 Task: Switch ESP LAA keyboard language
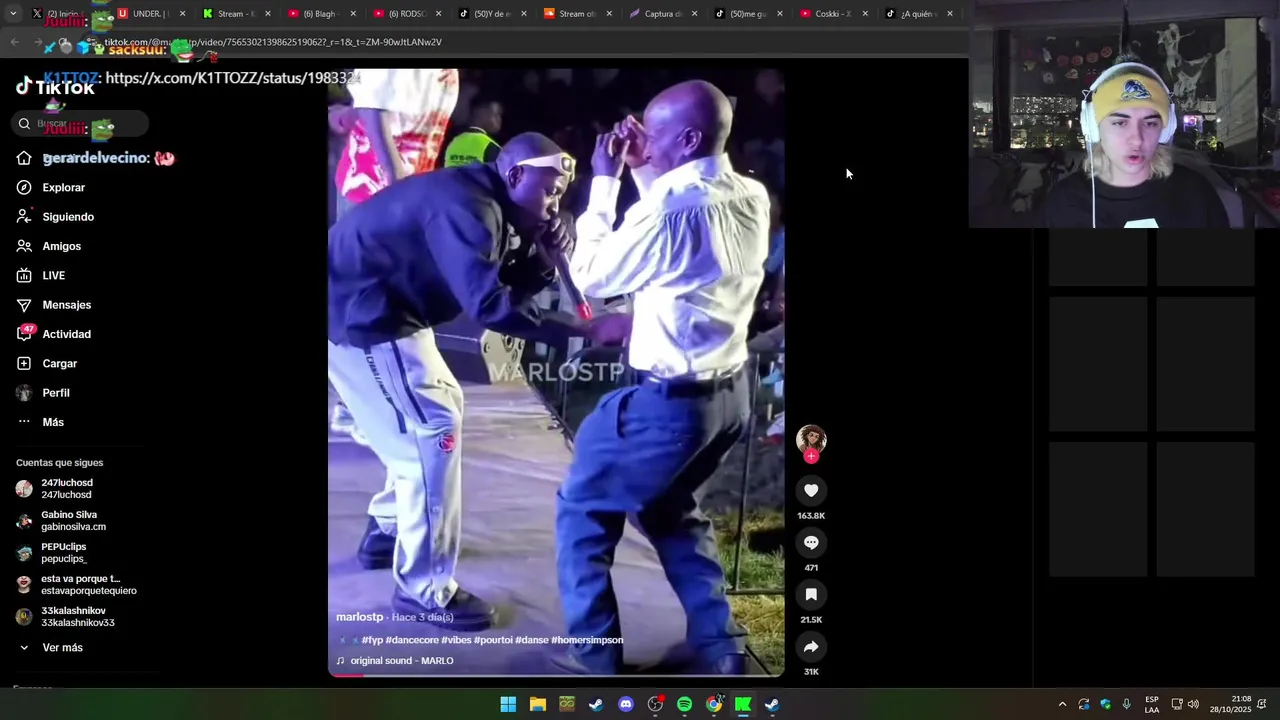point(1152,704)
